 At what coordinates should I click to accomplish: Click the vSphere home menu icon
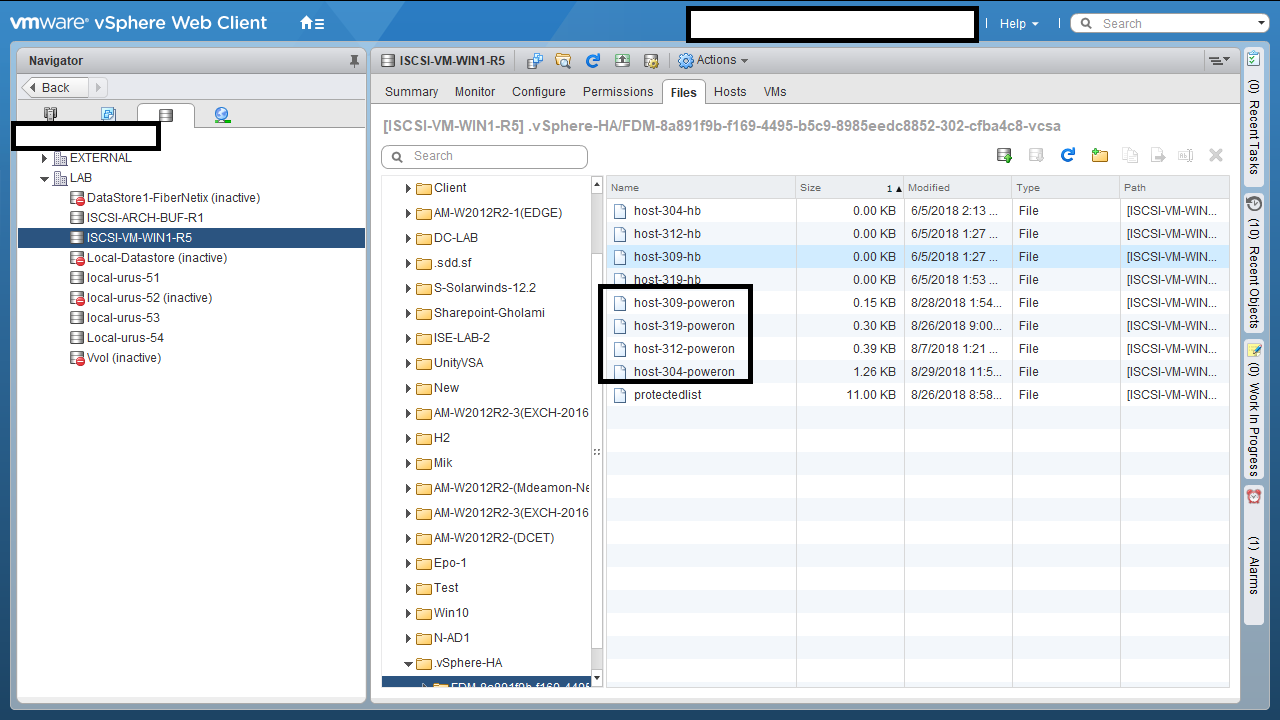312,23
